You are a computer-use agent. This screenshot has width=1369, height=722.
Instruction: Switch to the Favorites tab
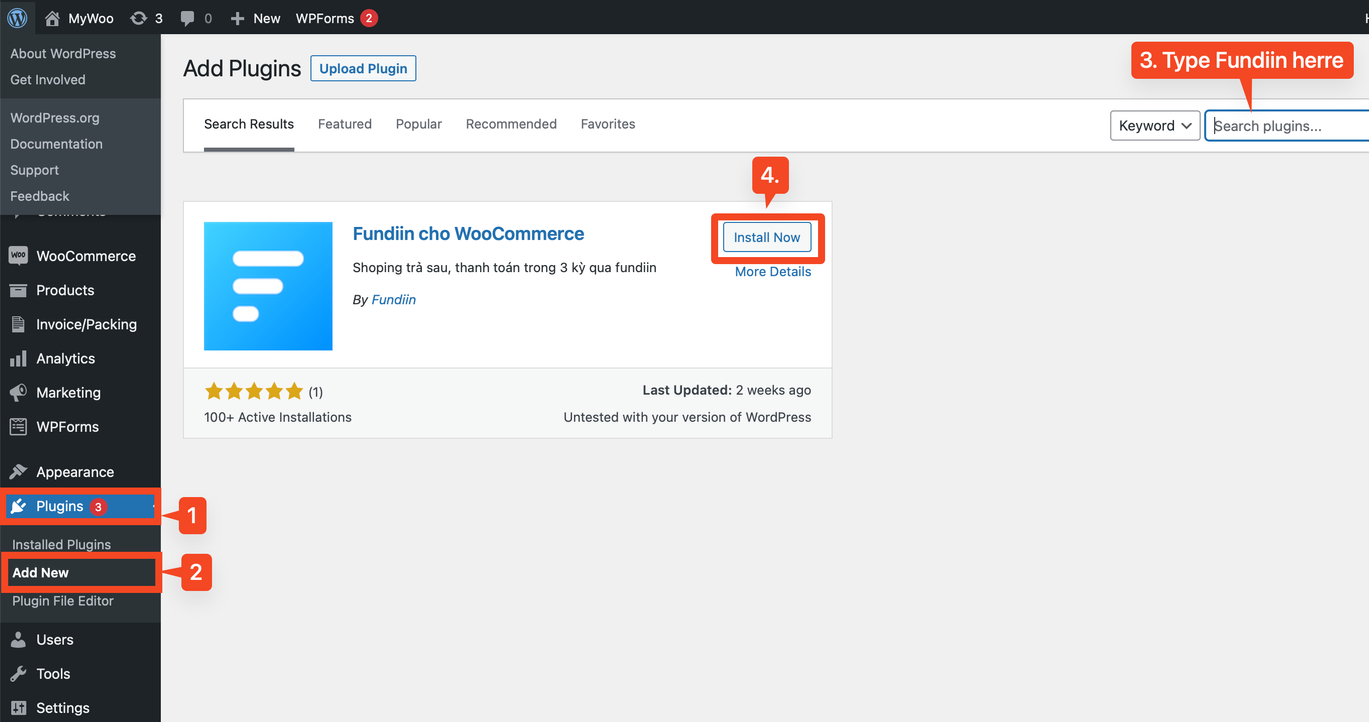click(608, 124)
